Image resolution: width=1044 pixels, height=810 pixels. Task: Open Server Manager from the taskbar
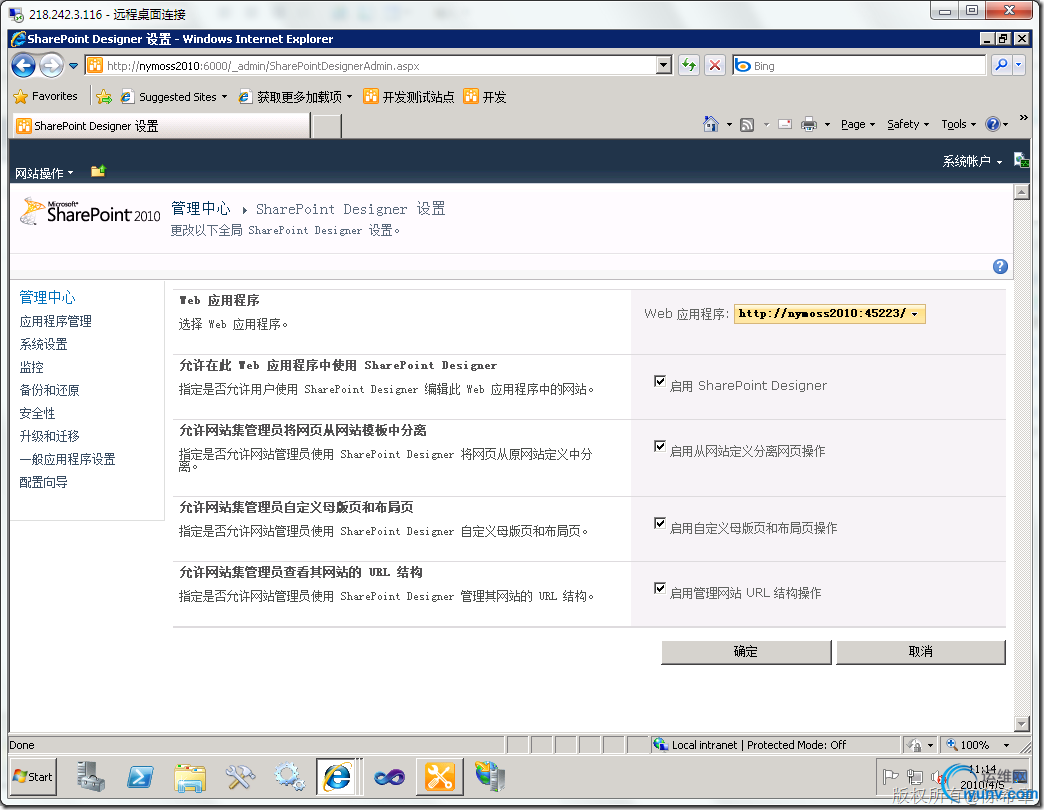pyautogui.click(x=91, y=777)
